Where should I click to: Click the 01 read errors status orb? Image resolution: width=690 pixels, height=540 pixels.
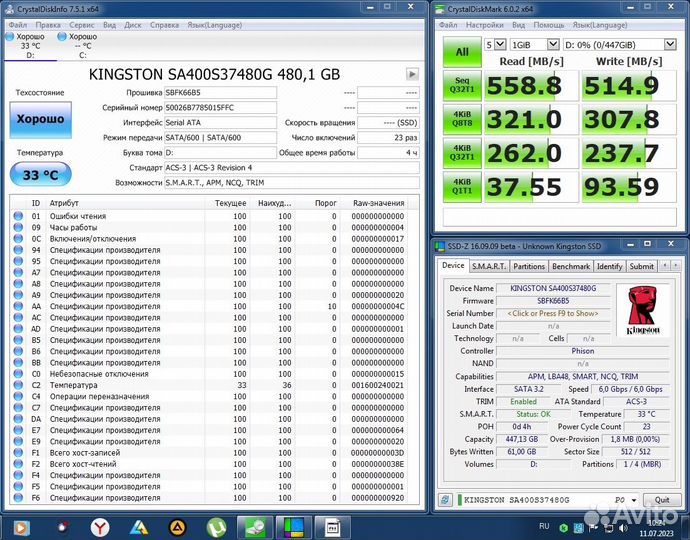tap(18, 216)
